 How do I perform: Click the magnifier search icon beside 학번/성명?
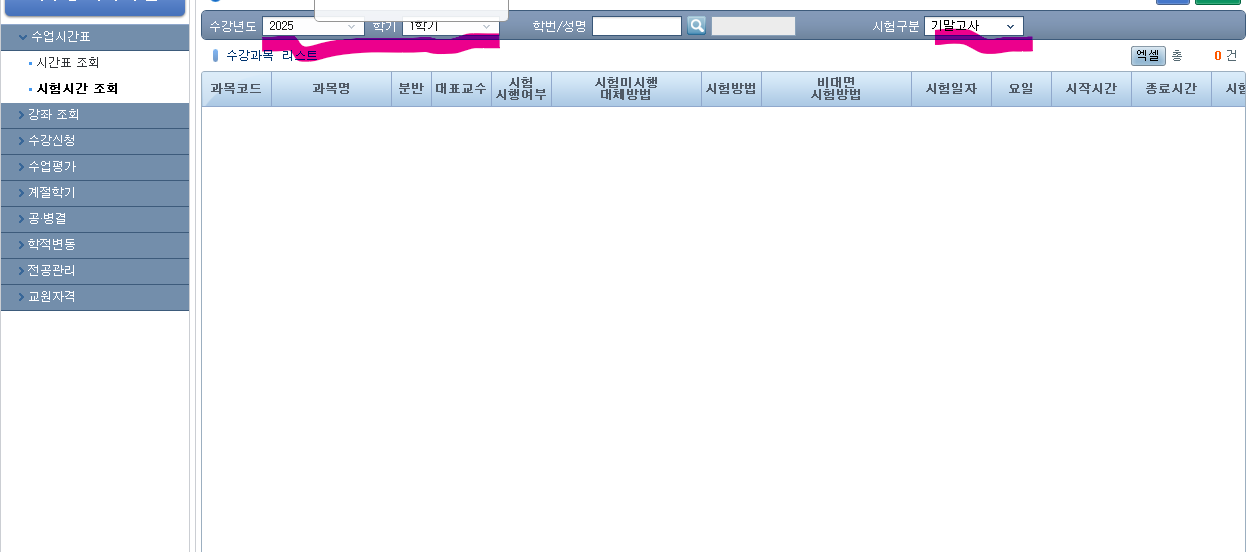click(x=696, y=26)
